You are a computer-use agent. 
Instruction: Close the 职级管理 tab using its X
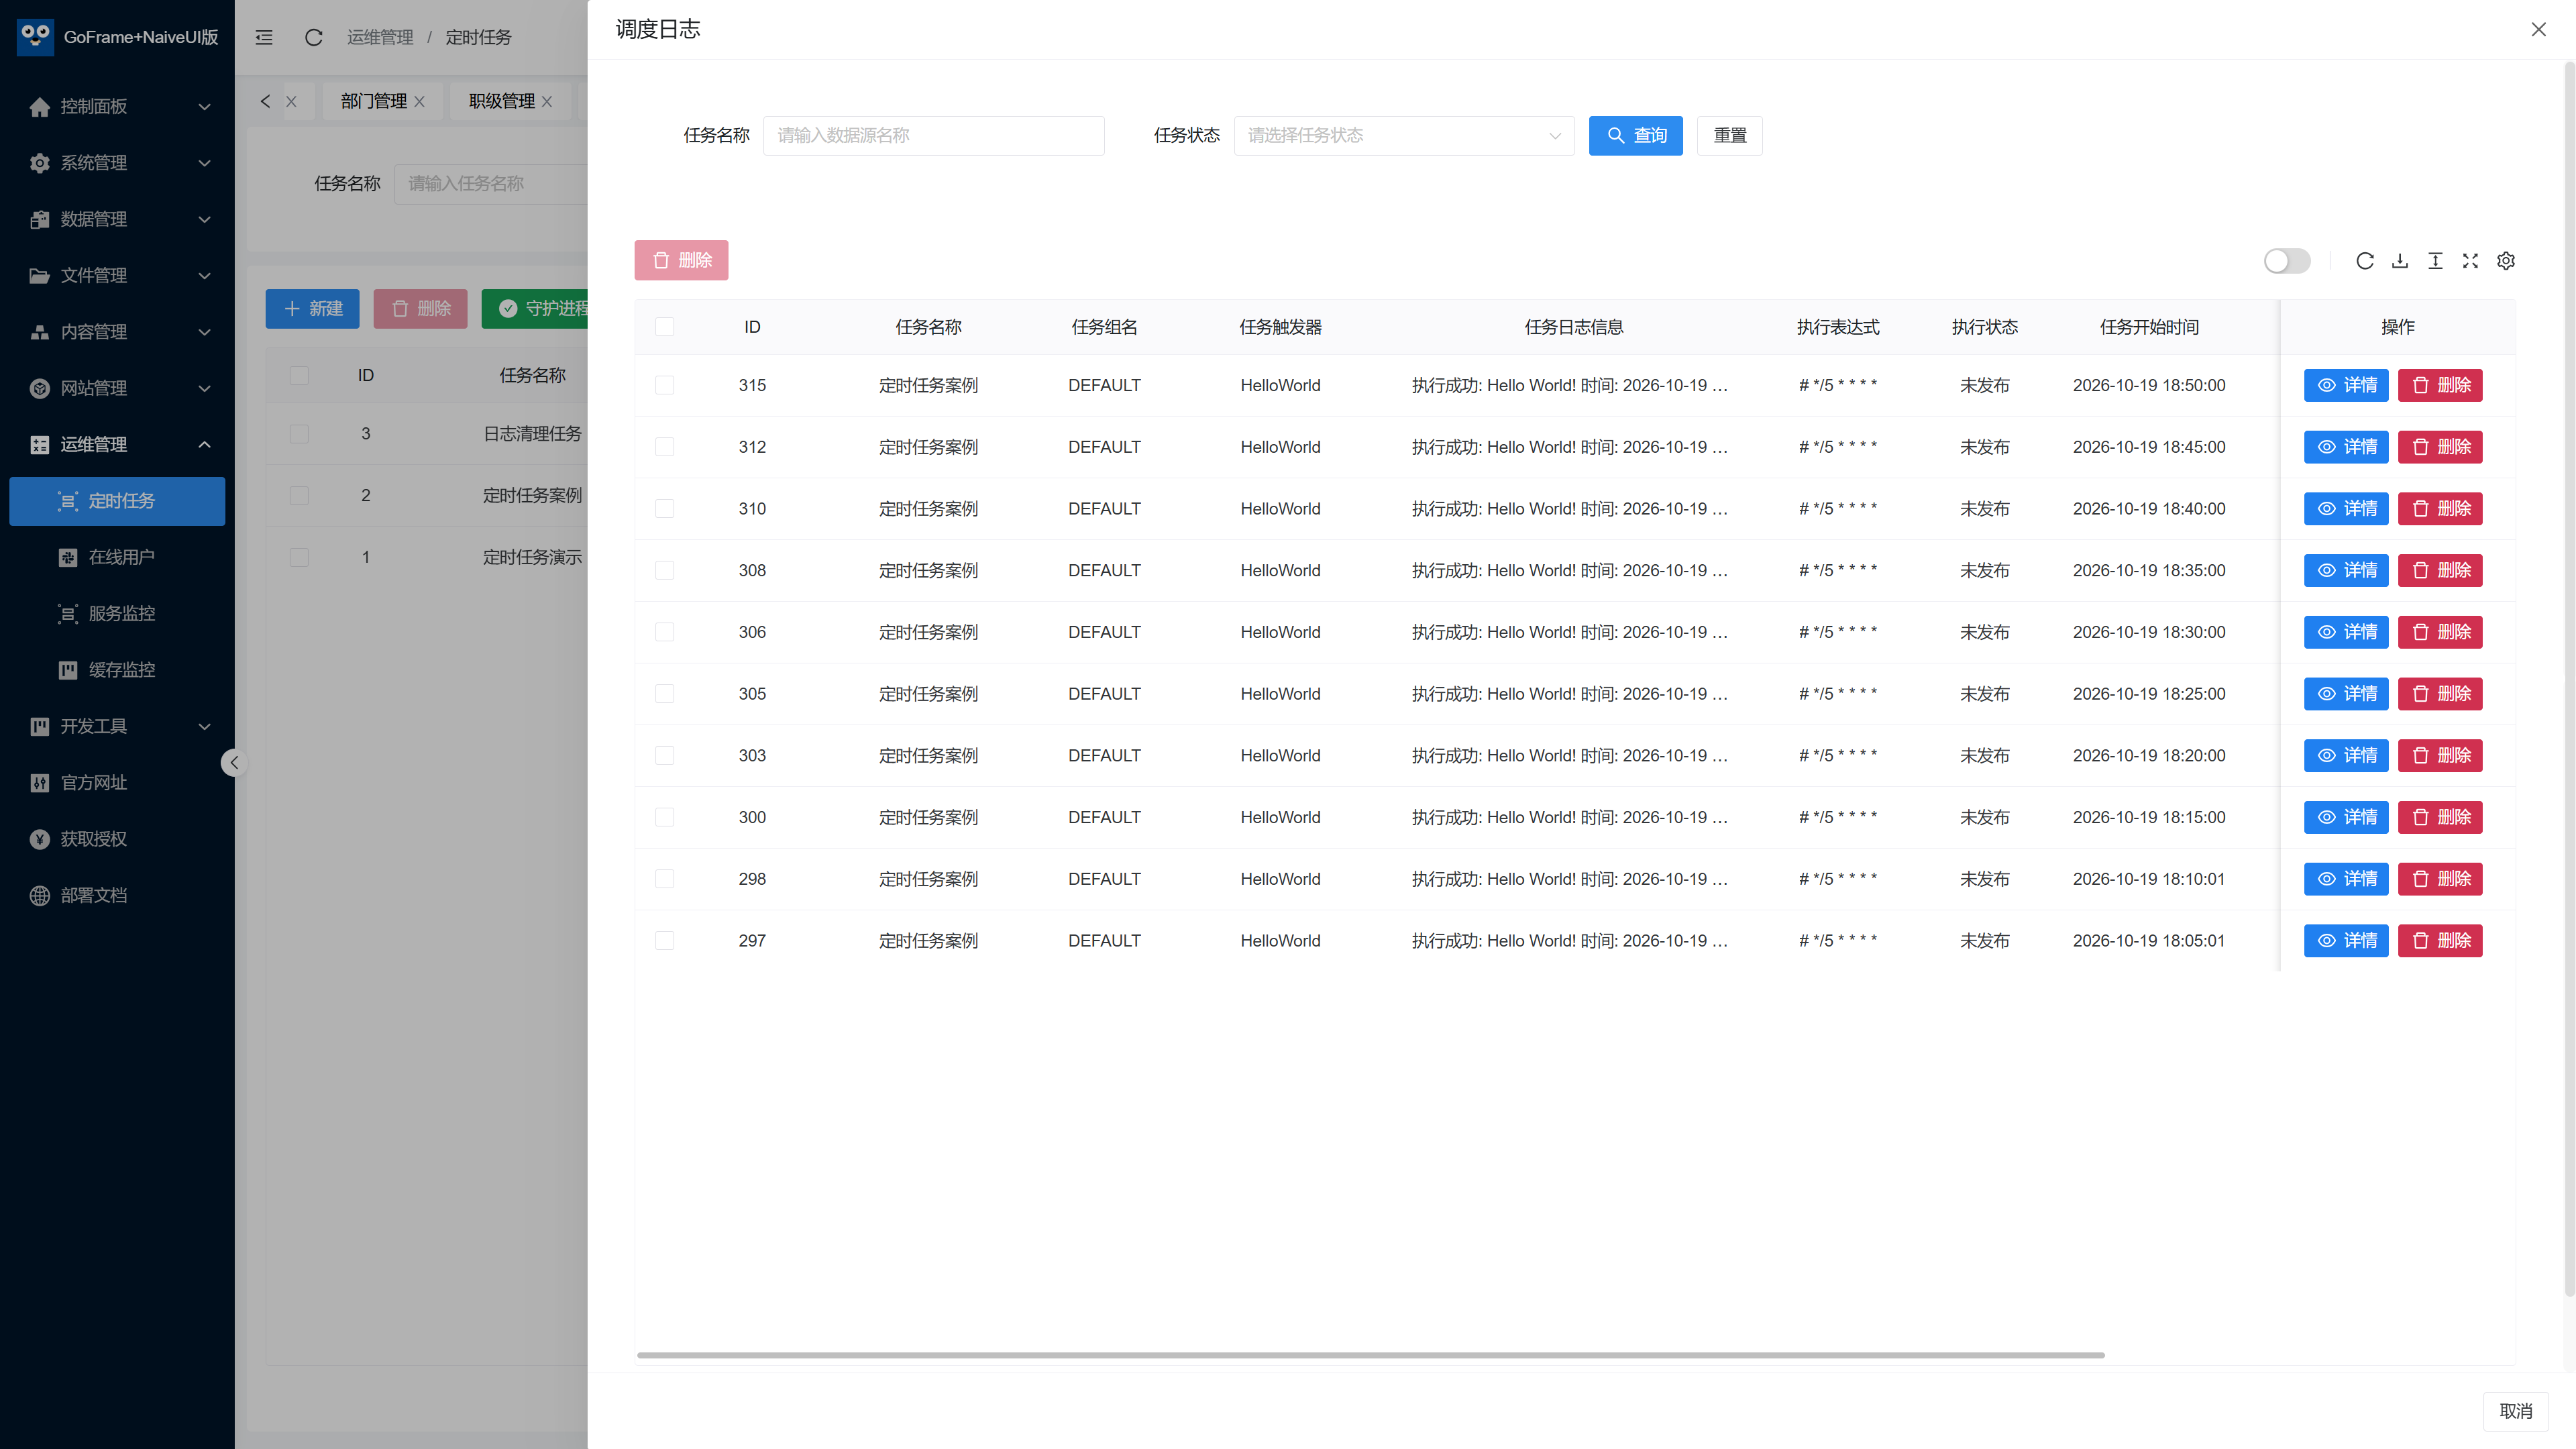coord(547,101)
